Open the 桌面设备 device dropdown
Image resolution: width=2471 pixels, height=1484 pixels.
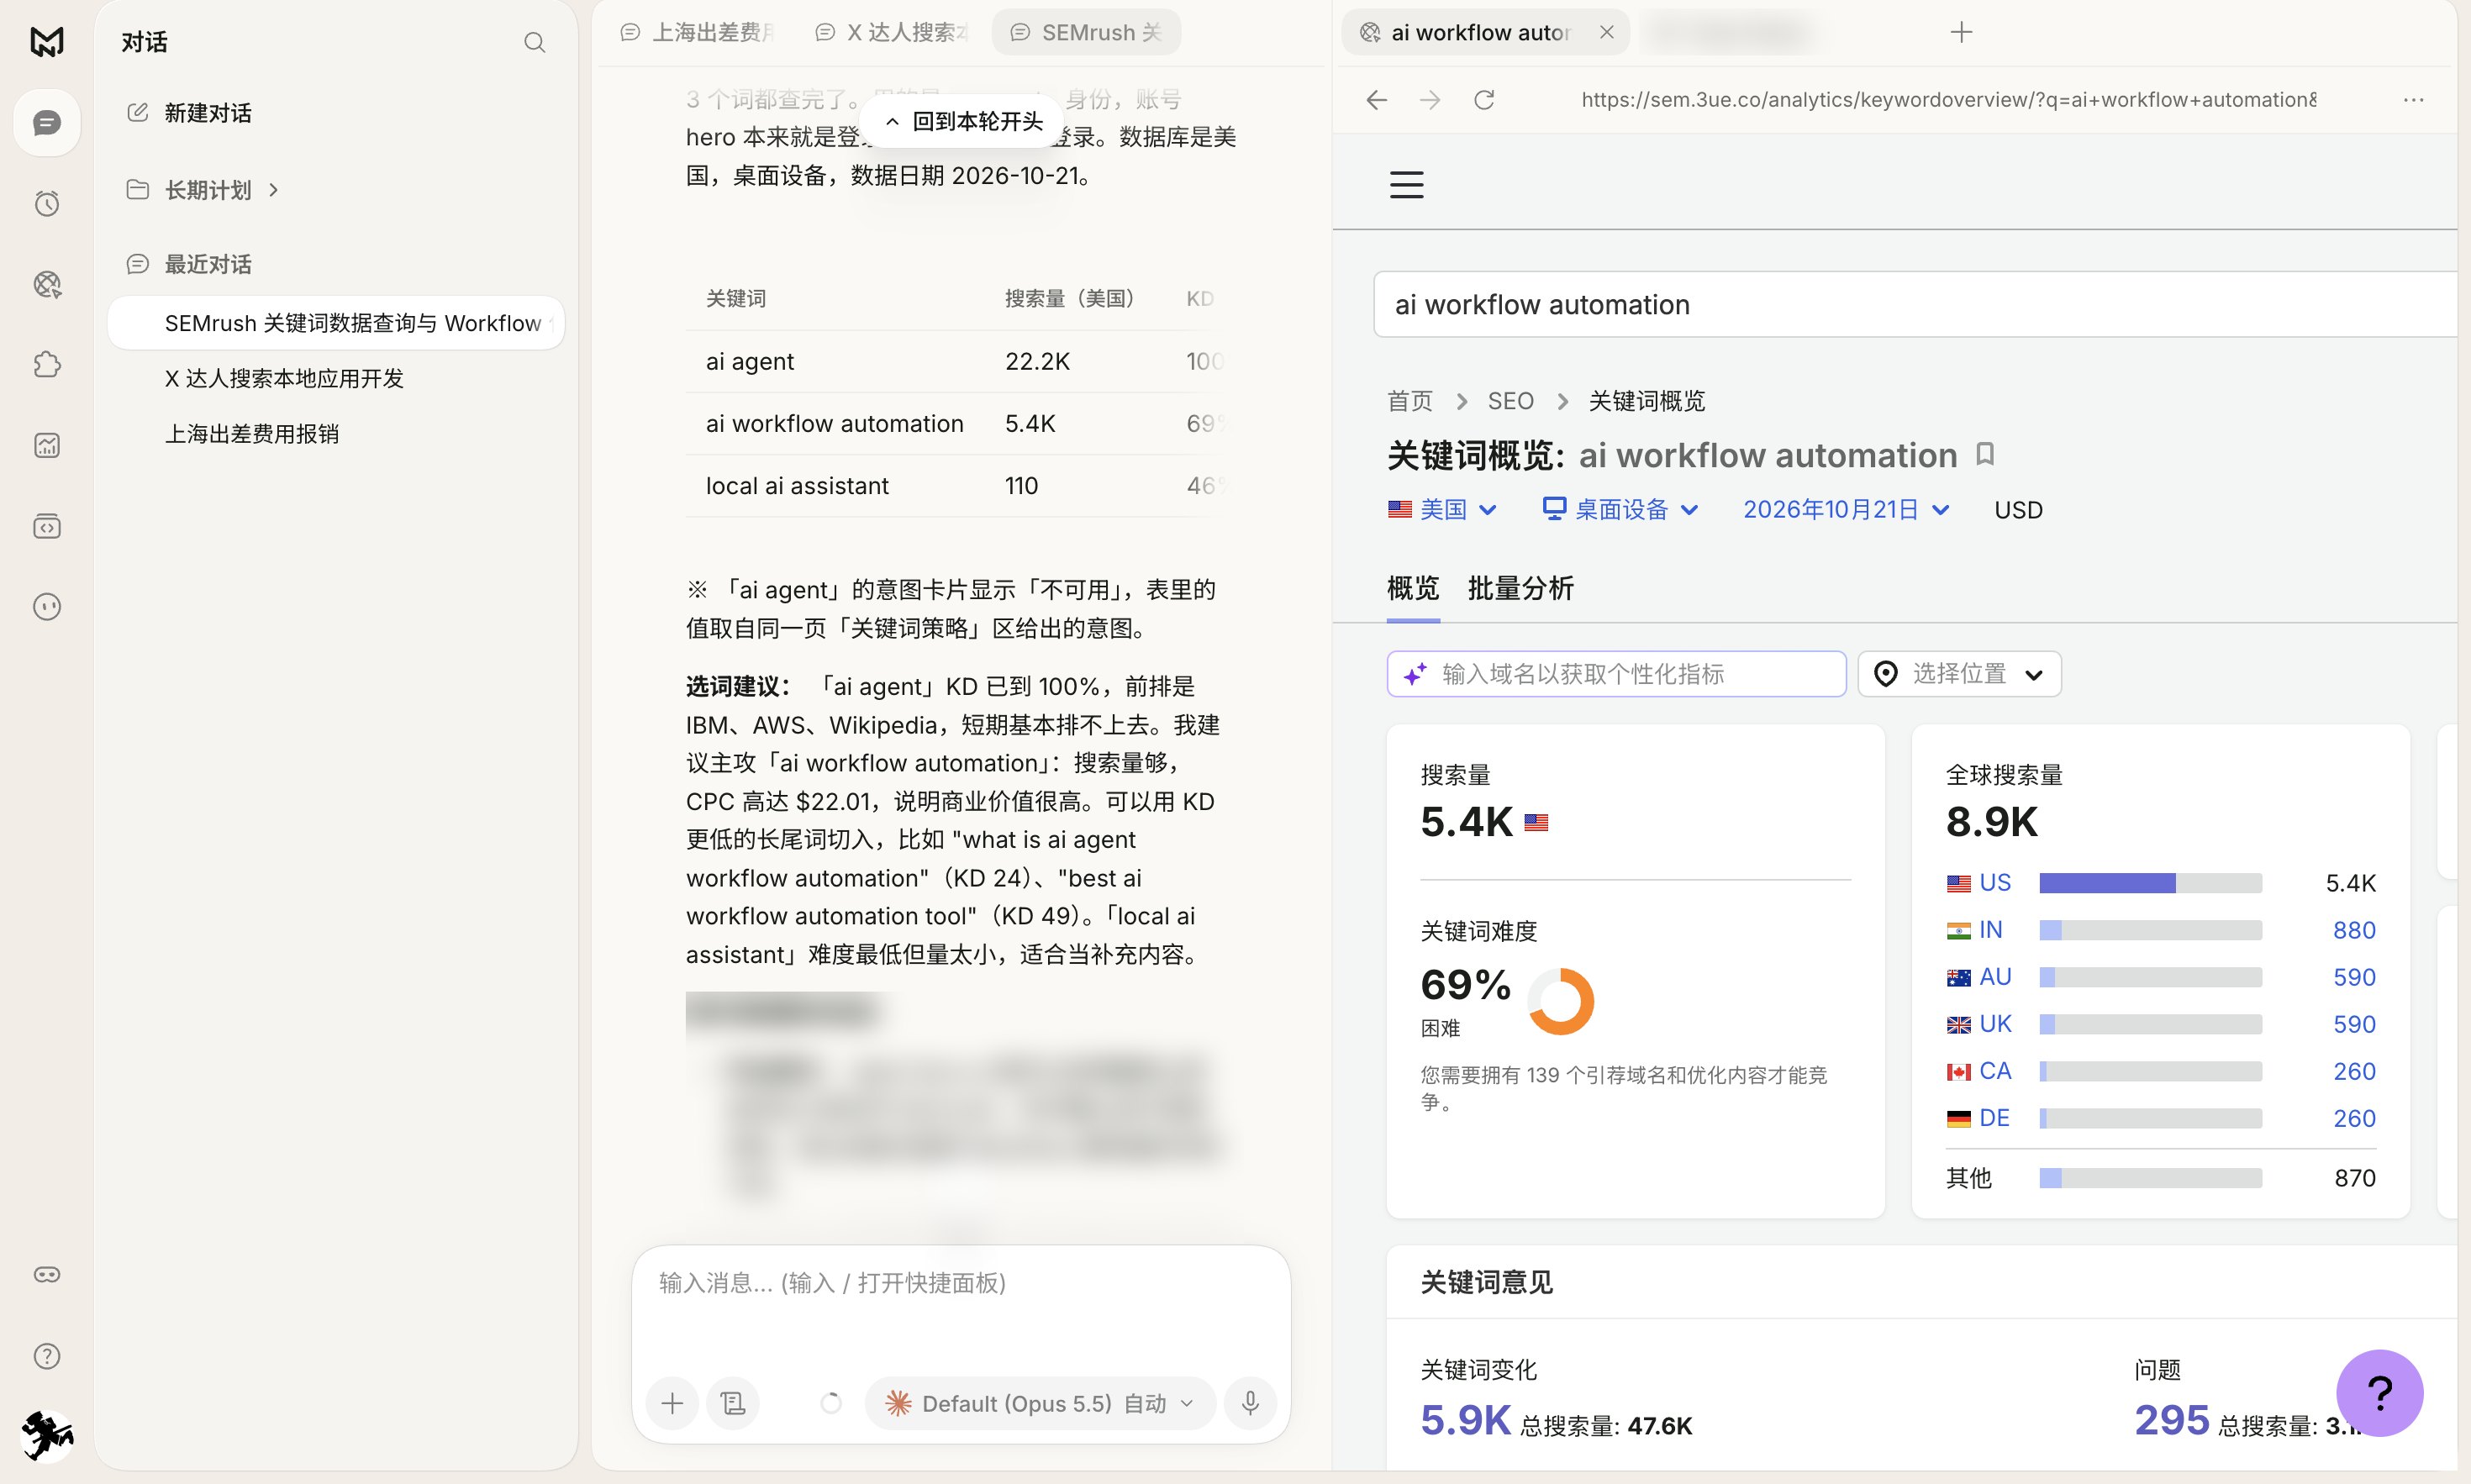tap(1620, 510)
